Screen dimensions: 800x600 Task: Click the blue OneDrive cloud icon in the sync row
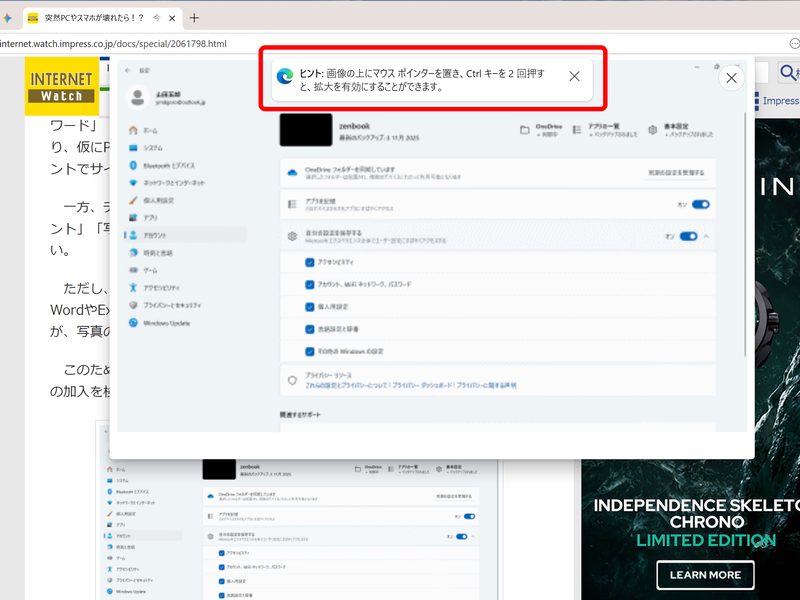point(292,173)
